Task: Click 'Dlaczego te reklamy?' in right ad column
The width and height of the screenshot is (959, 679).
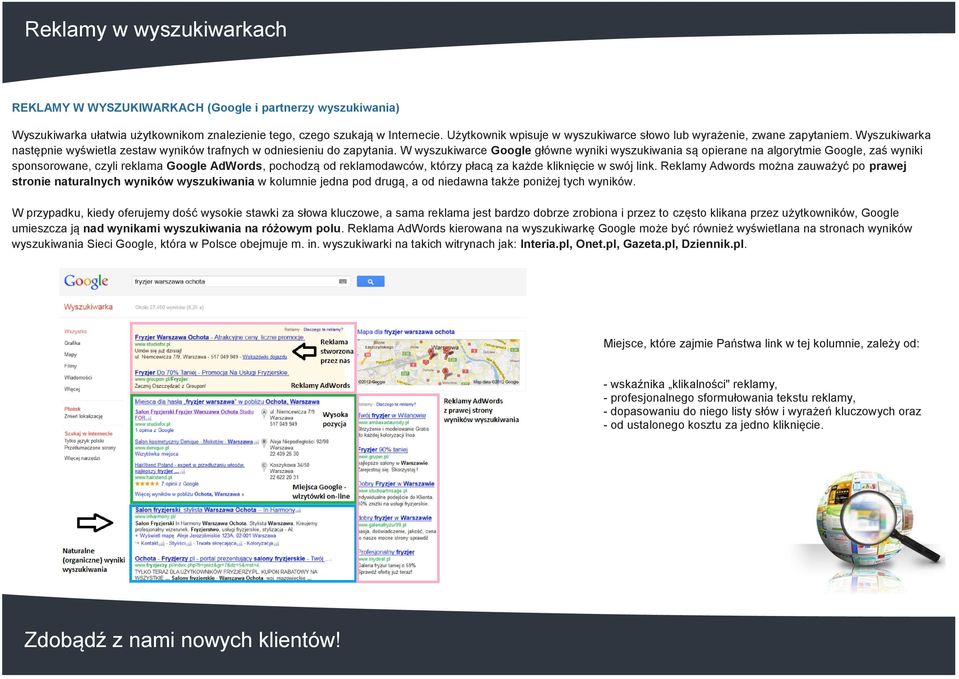Action: (x=396, y=404)
